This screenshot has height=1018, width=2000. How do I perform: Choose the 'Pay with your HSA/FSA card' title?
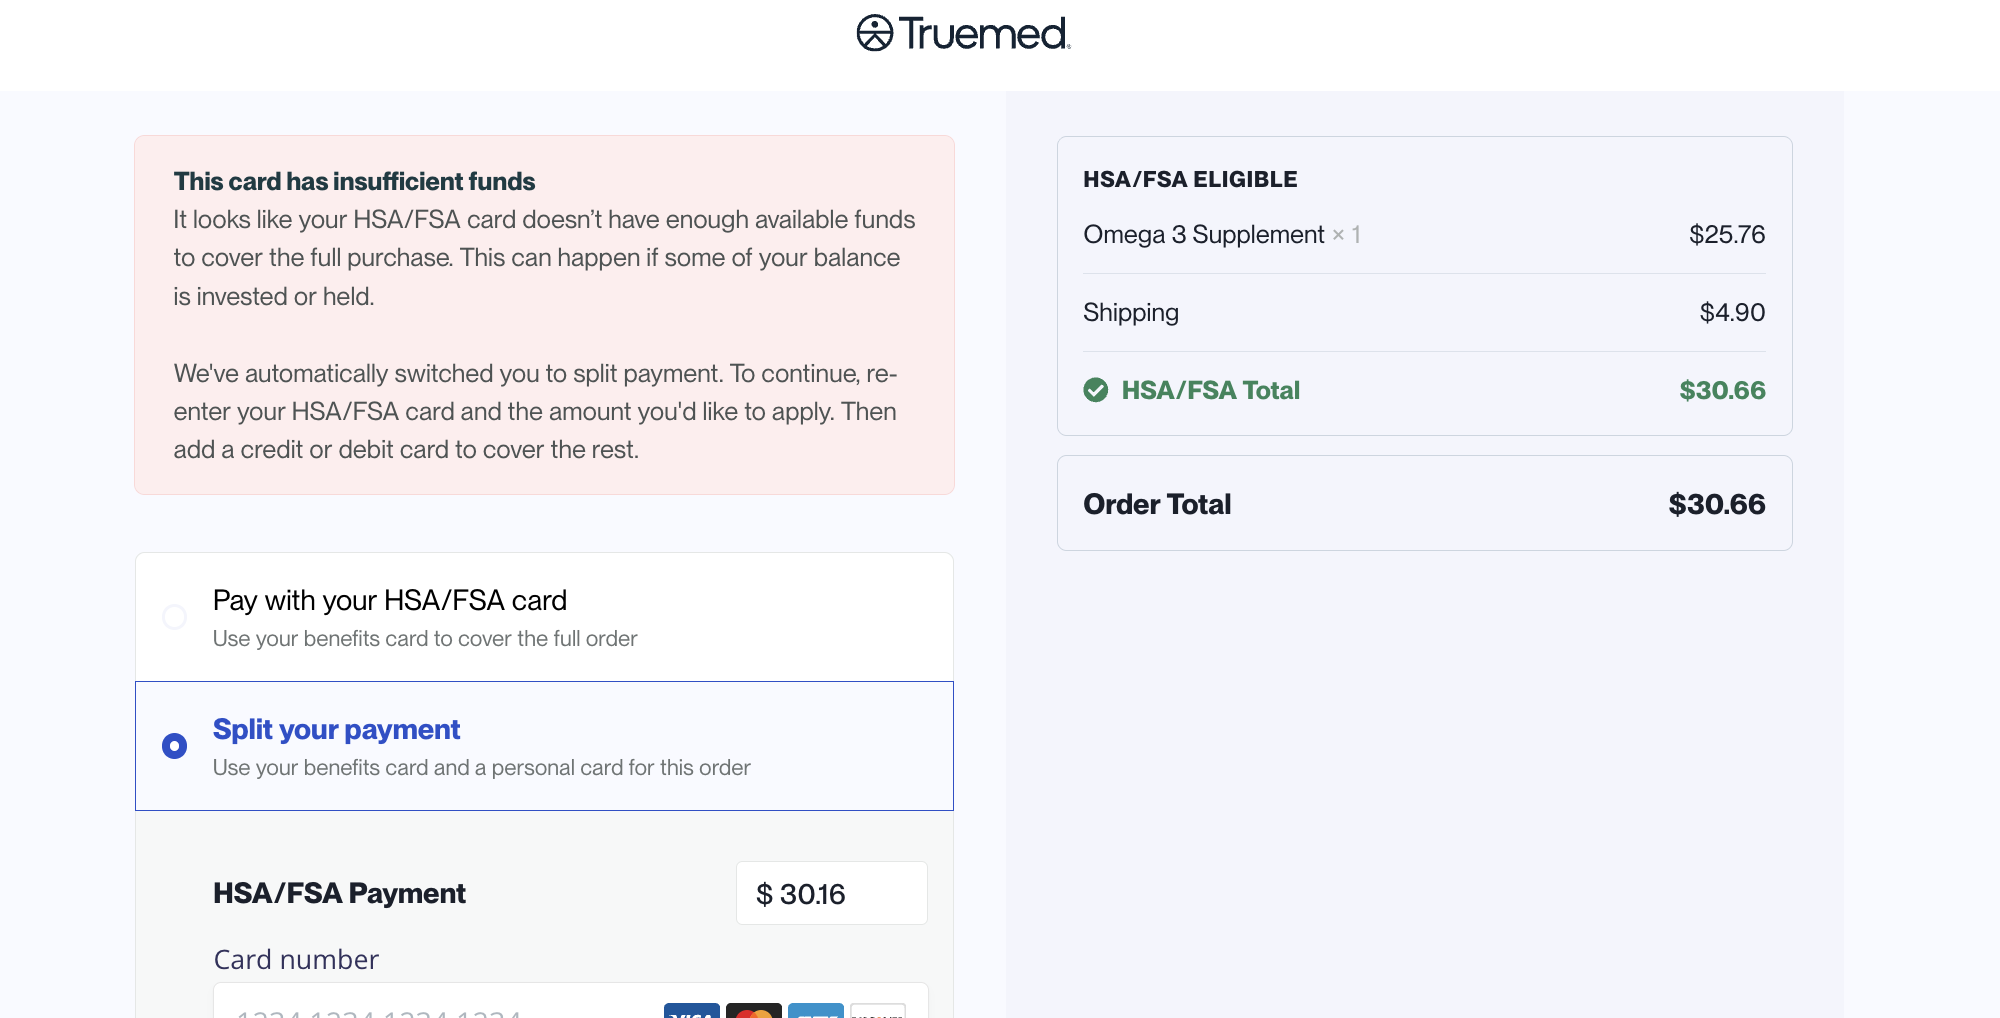pyautogui.click(x=390, y=600)
